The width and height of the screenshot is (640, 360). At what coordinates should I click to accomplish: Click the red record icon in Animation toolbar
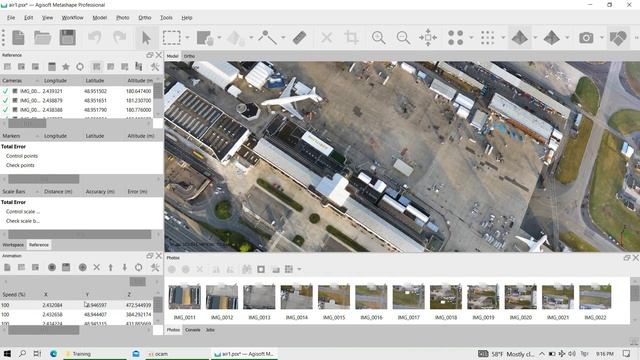coord(52,267)
